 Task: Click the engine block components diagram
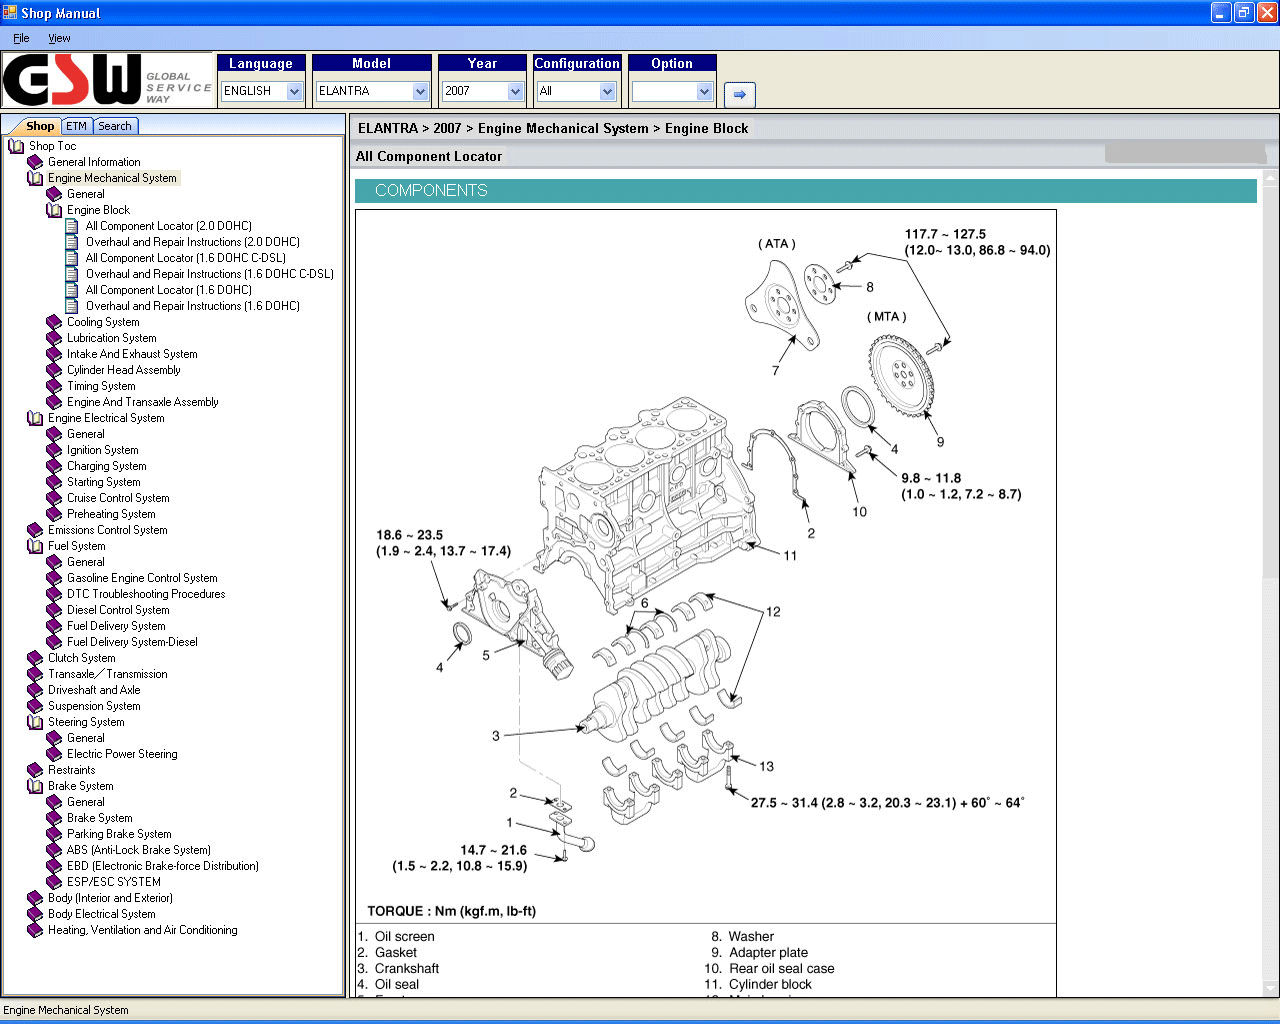click(x=706, y=566)
